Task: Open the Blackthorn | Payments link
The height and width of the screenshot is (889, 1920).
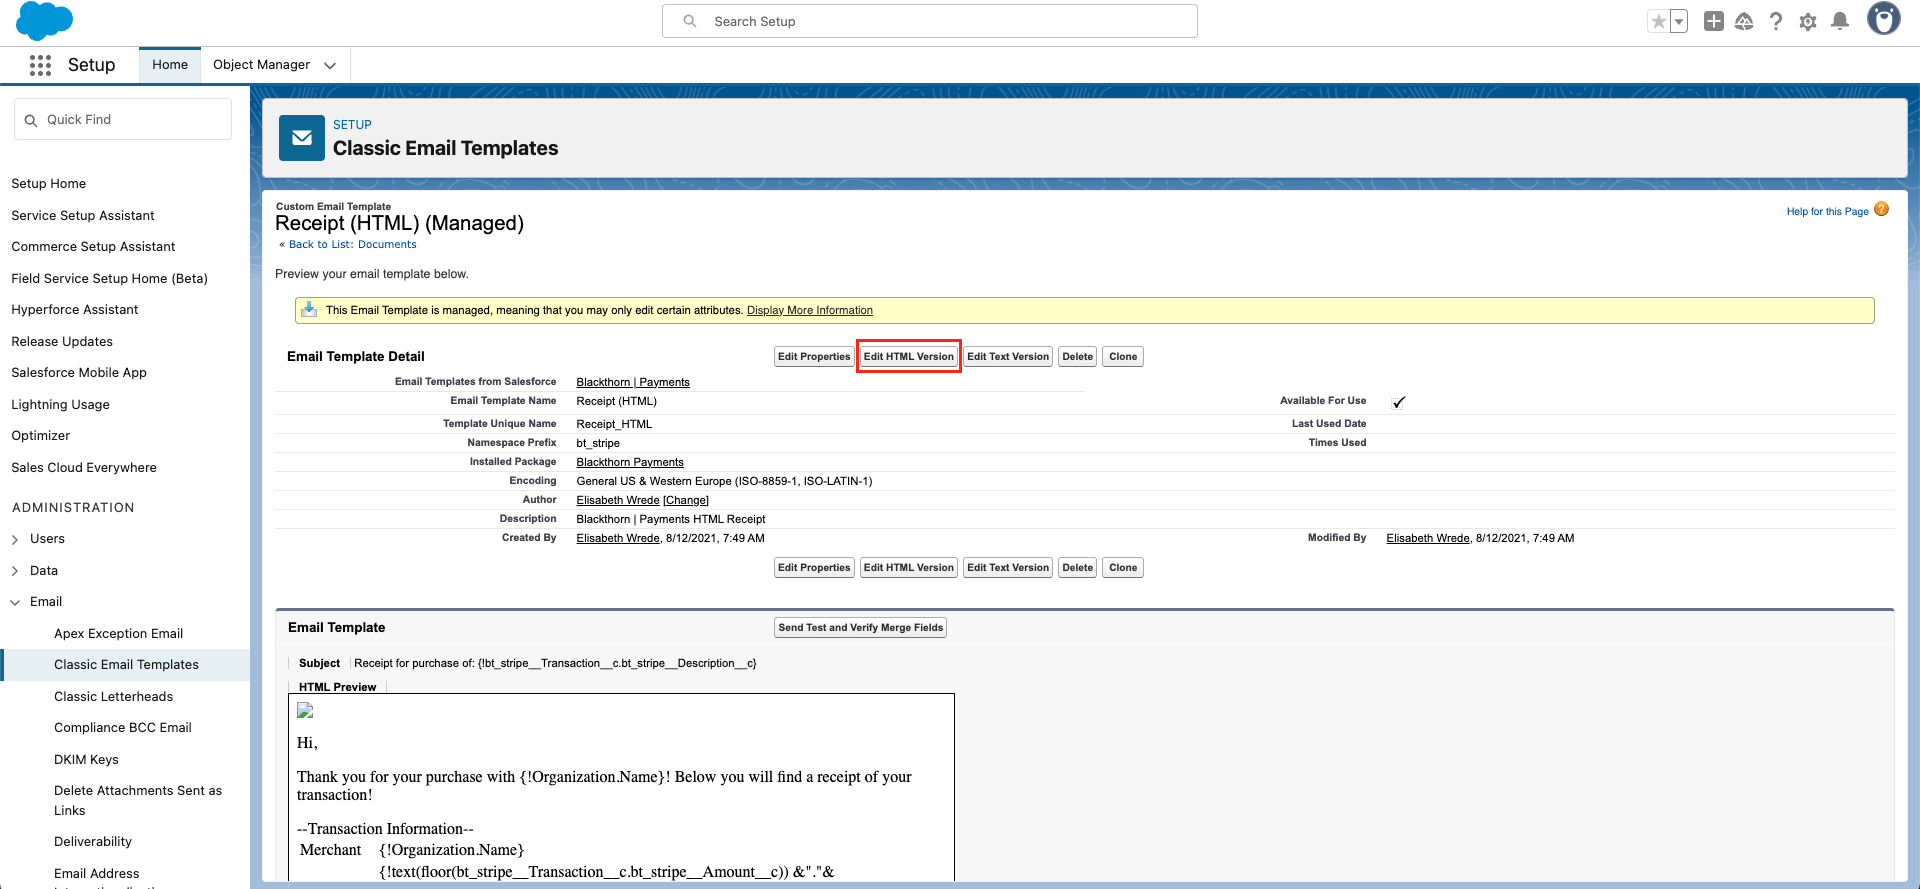Action: 633,383
